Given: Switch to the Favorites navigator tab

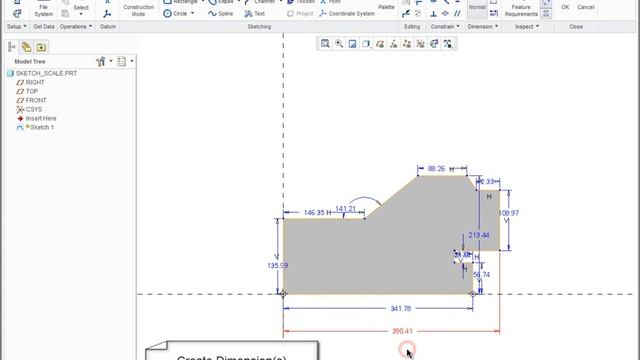Looking at the screenshot, I should click(x=41, y=47).
